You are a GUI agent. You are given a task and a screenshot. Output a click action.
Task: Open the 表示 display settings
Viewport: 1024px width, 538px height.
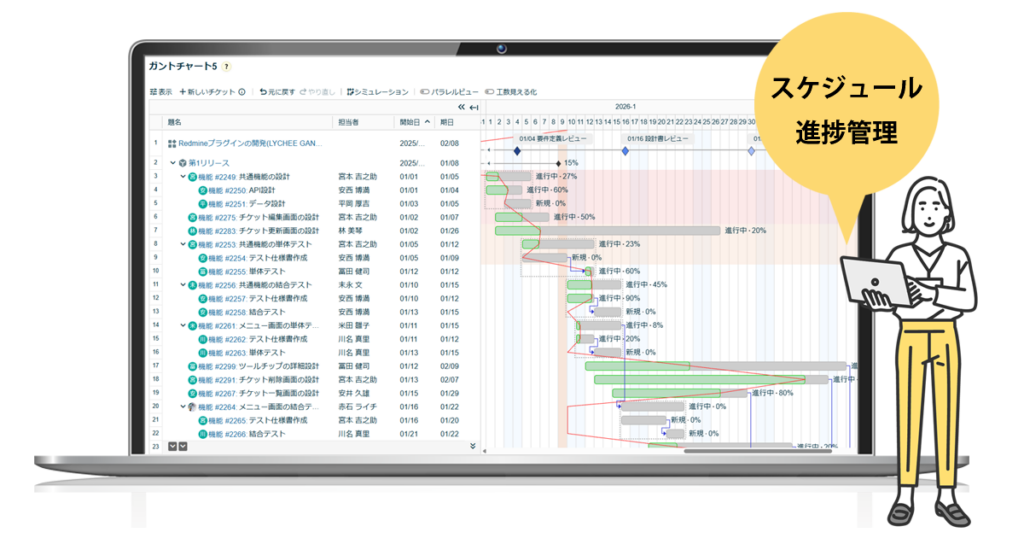pyautogui.click(x=161, y=92)
